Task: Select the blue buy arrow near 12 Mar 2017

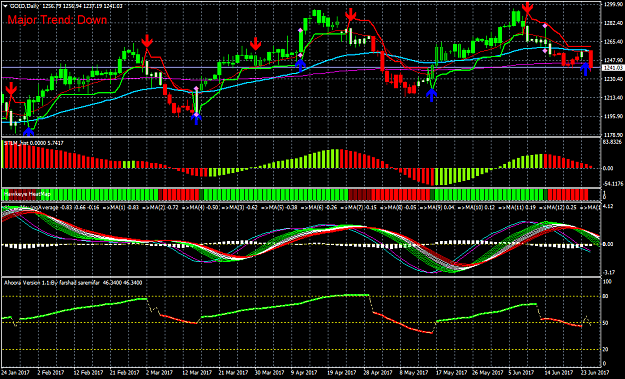Action: [196, 119]
